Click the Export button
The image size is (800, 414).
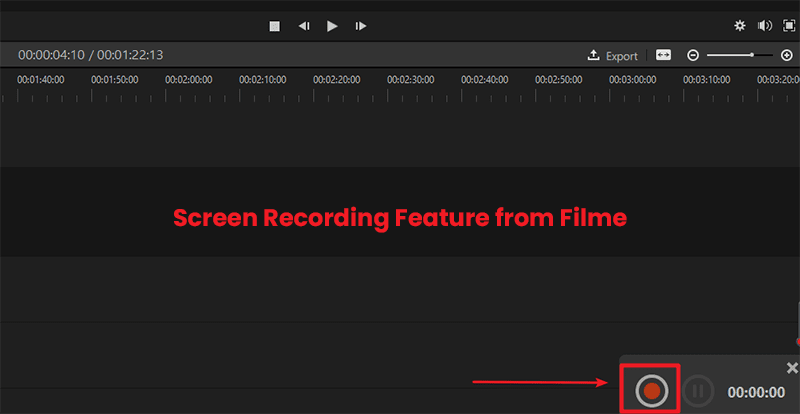click(613, 56)
